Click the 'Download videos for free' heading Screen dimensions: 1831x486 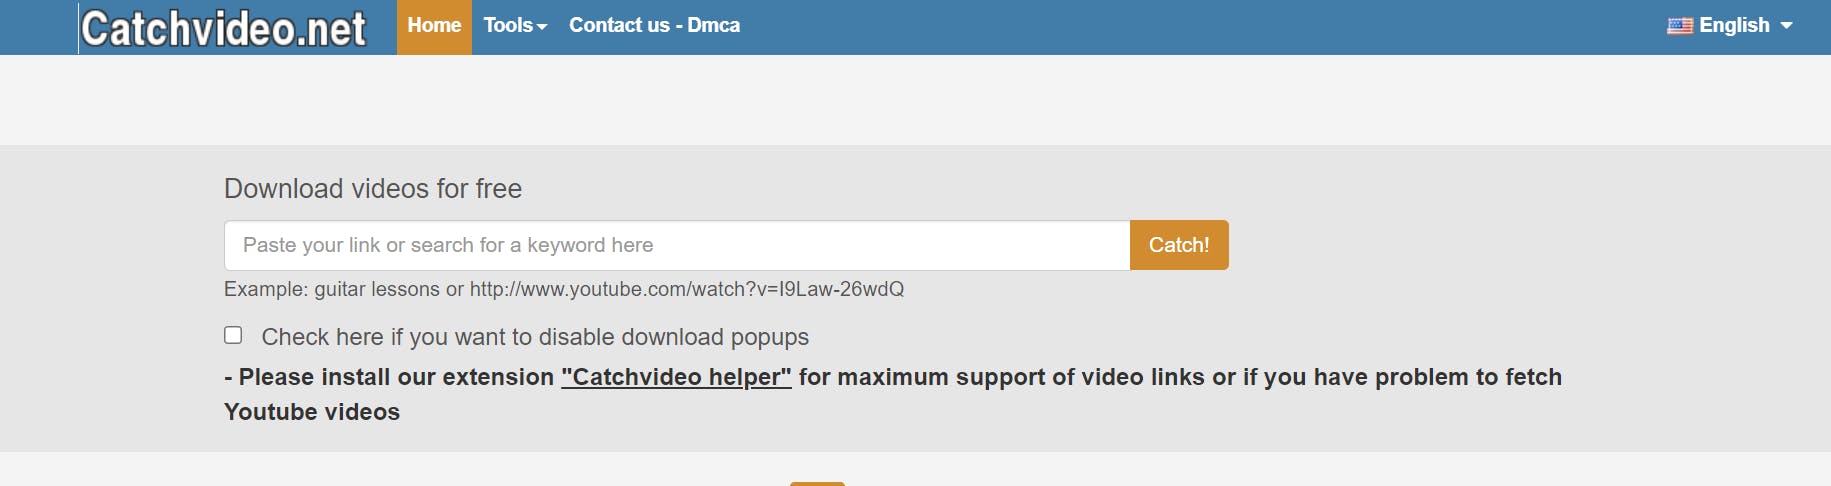[x=373, y=188]
